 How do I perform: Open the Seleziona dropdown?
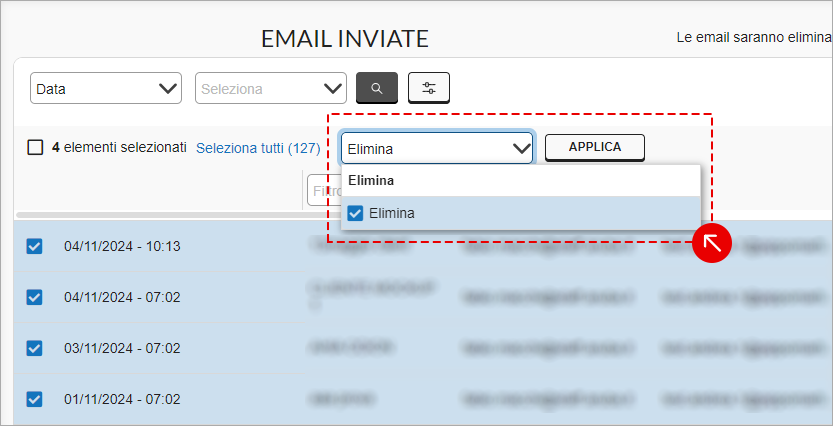click(x=271, y=88)
